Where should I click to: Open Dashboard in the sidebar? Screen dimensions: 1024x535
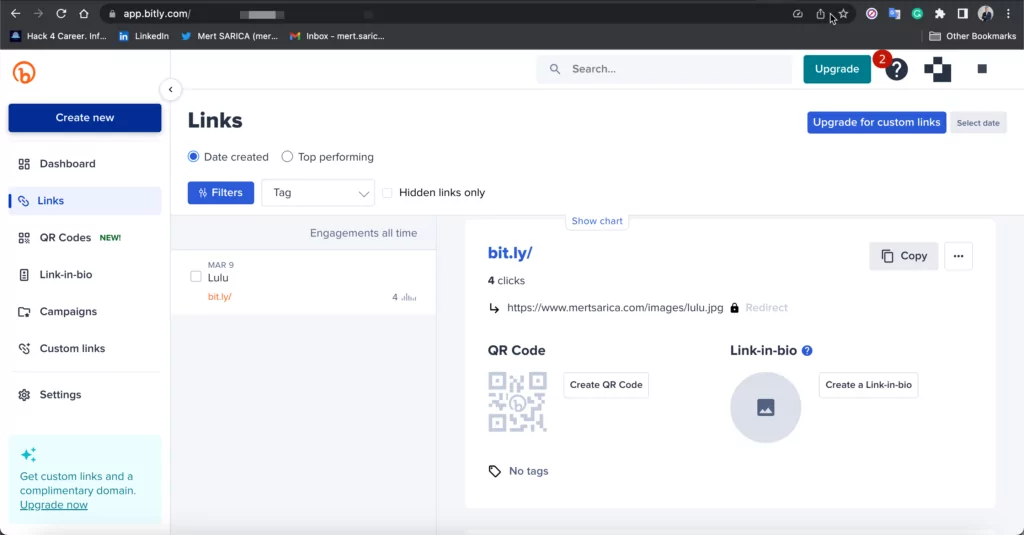click(x=85, y=164)
